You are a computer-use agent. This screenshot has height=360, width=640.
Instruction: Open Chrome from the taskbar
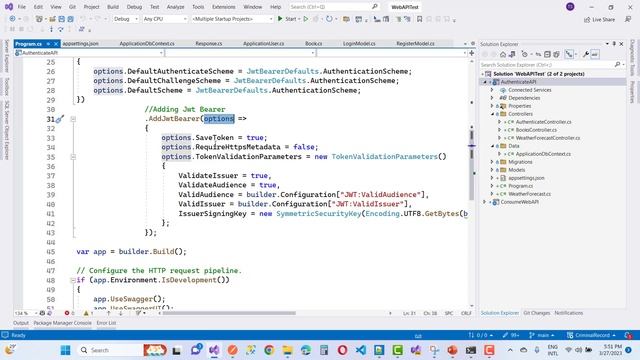click(x=269, y=350)
